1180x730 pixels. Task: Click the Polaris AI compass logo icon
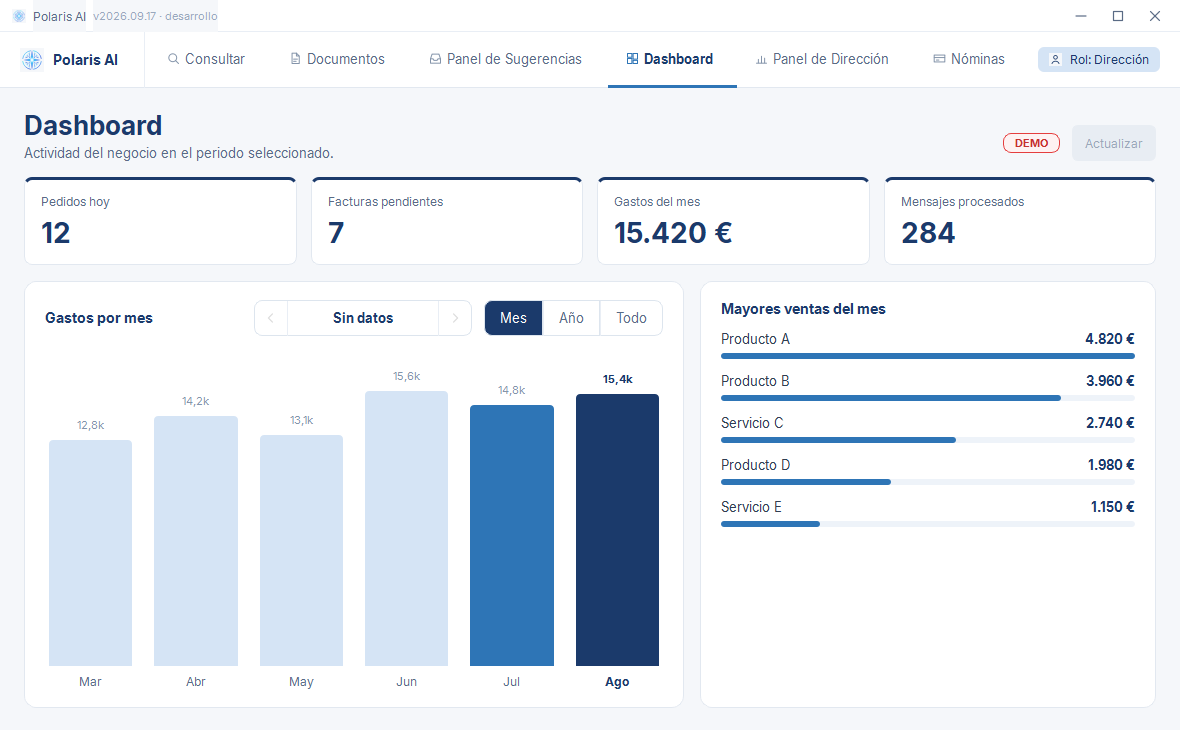[x=32, y=59]
